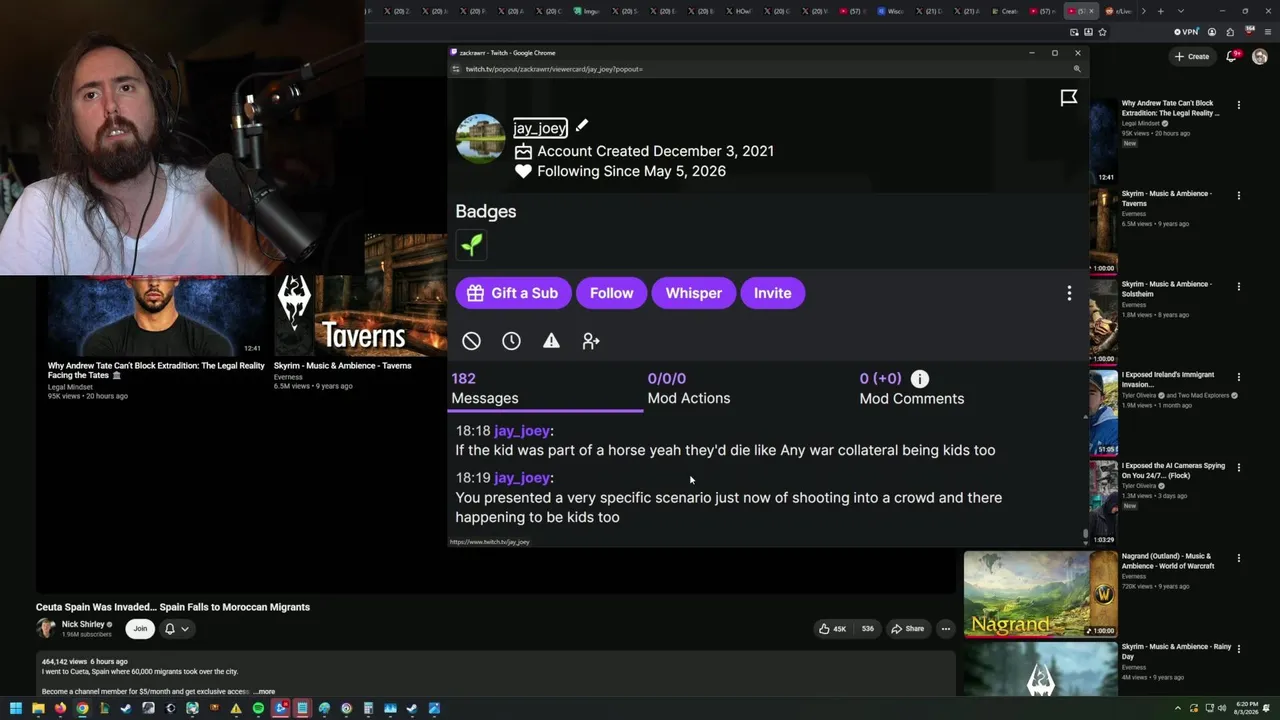Click the taskbar clock showing 6:20 PM
Image resolution: width=1280 pixels, height=720 pixels.
(x=1247, y=709)
